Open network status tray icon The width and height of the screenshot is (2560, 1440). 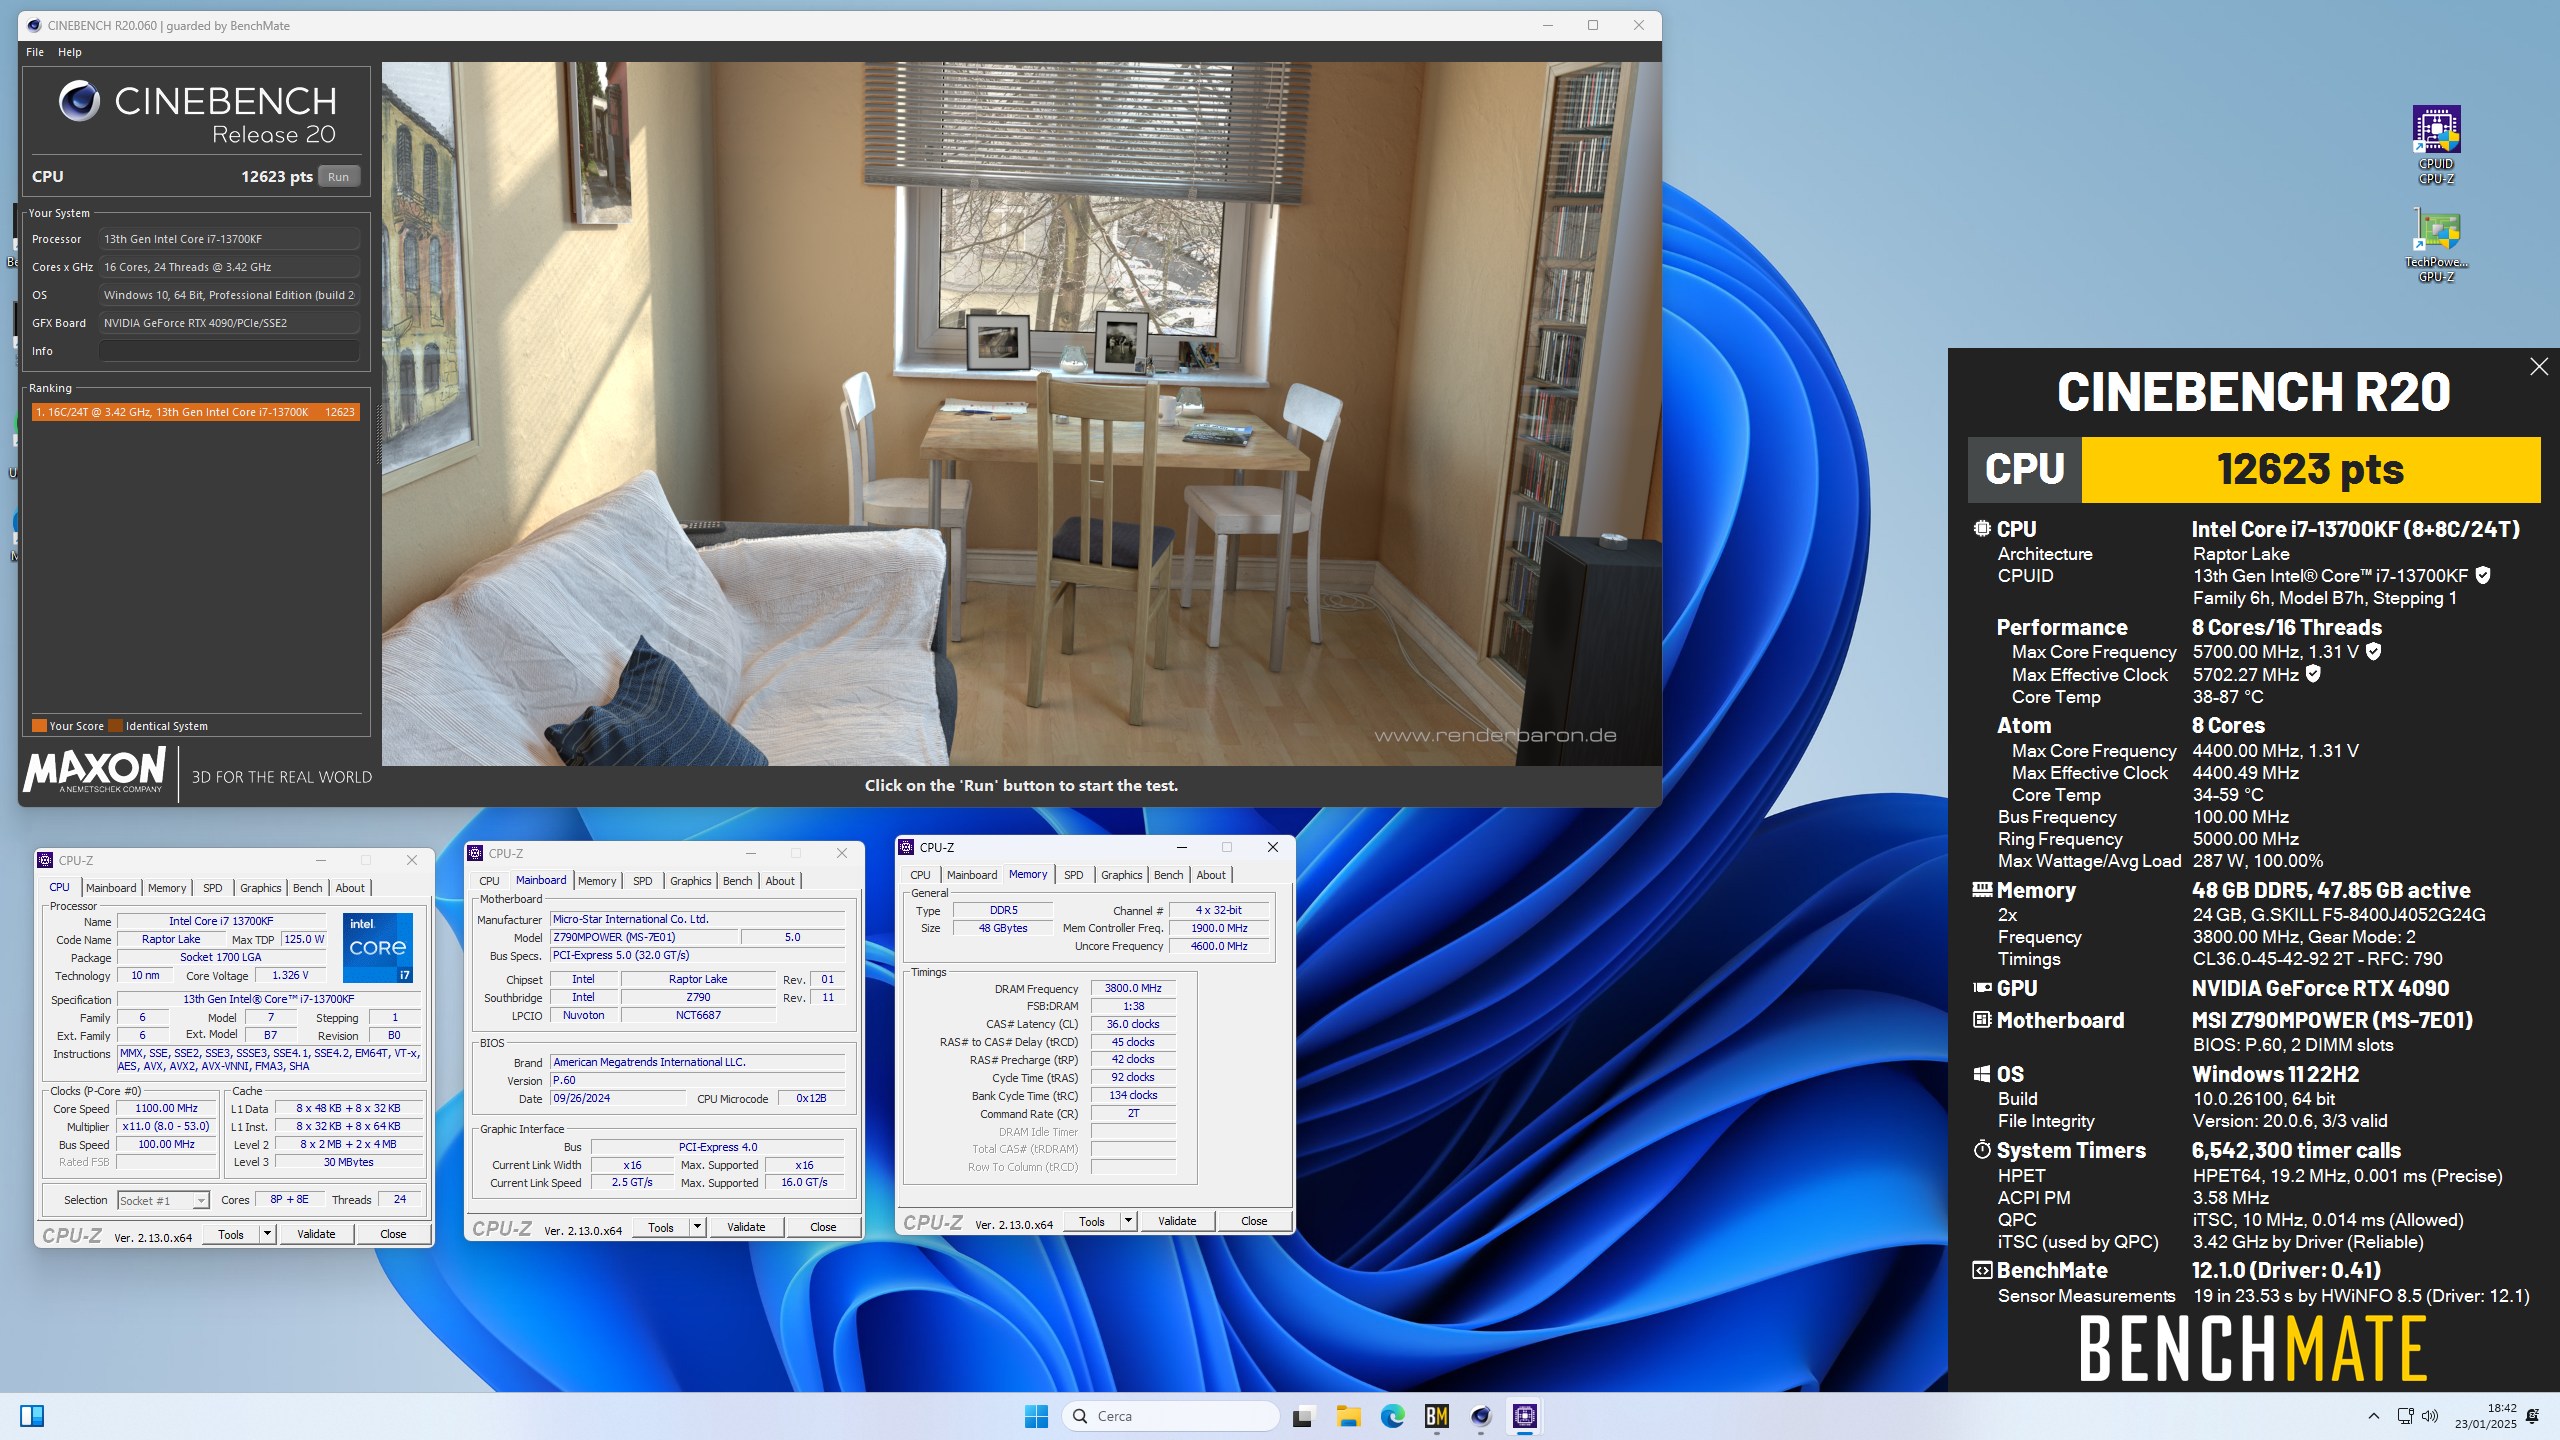2405,1416
